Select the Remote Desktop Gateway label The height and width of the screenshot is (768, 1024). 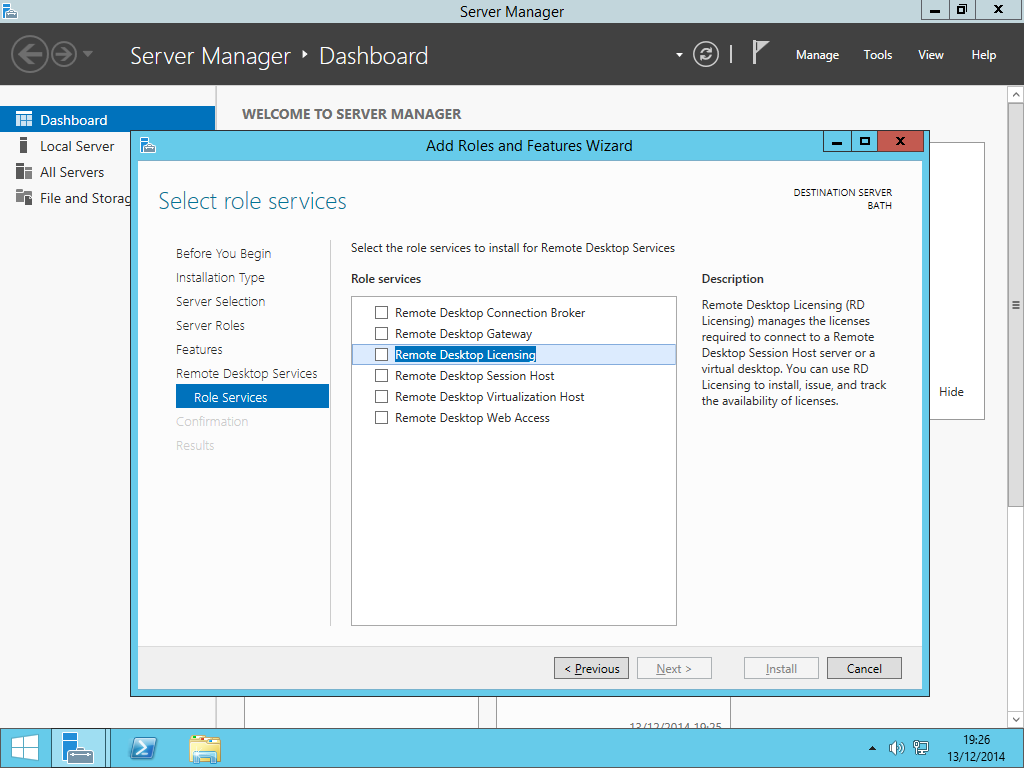pyautogui.click(x=464, y=334)
